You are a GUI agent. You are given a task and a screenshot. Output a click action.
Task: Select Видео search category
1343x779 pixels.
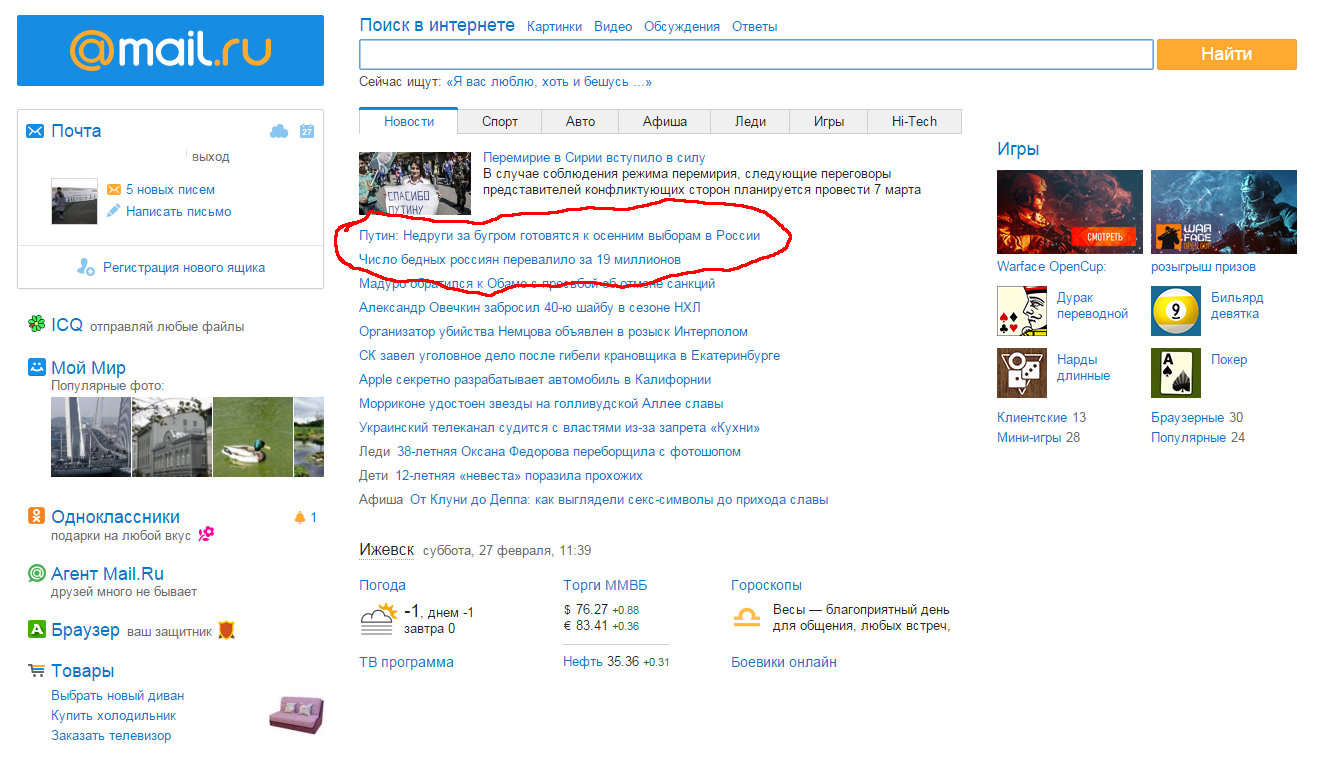[x=613, y=27]
